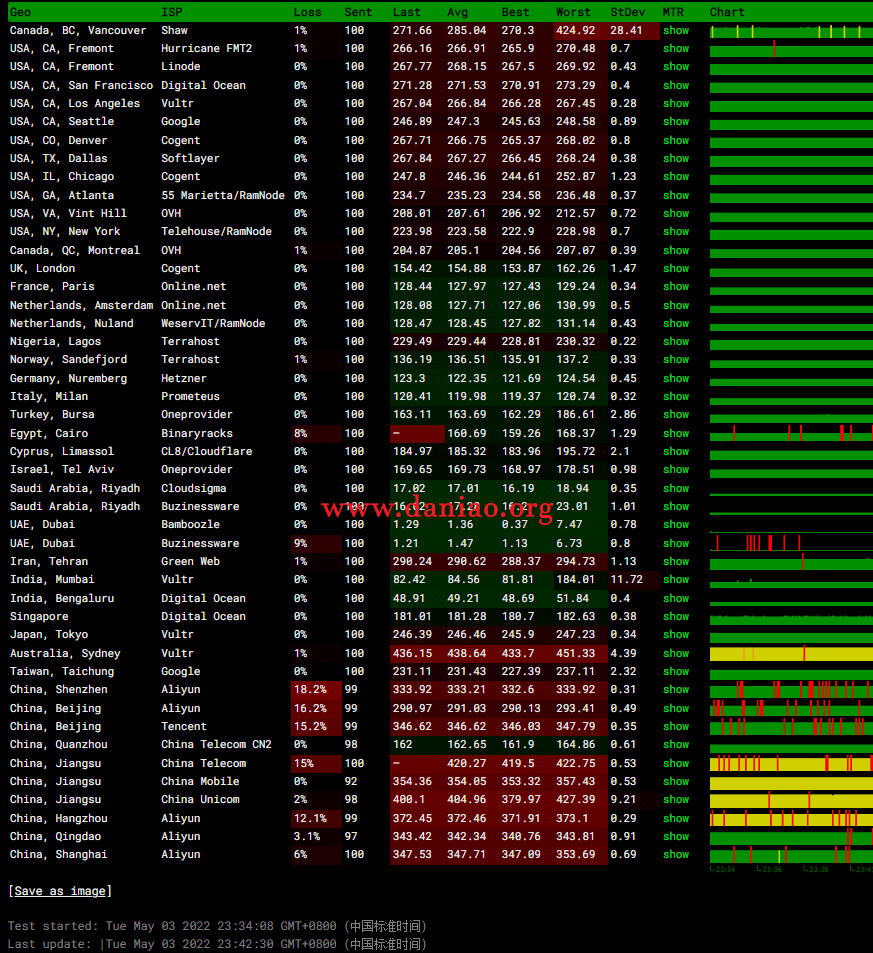Click show for China, Hangzhou

[676, 819]
